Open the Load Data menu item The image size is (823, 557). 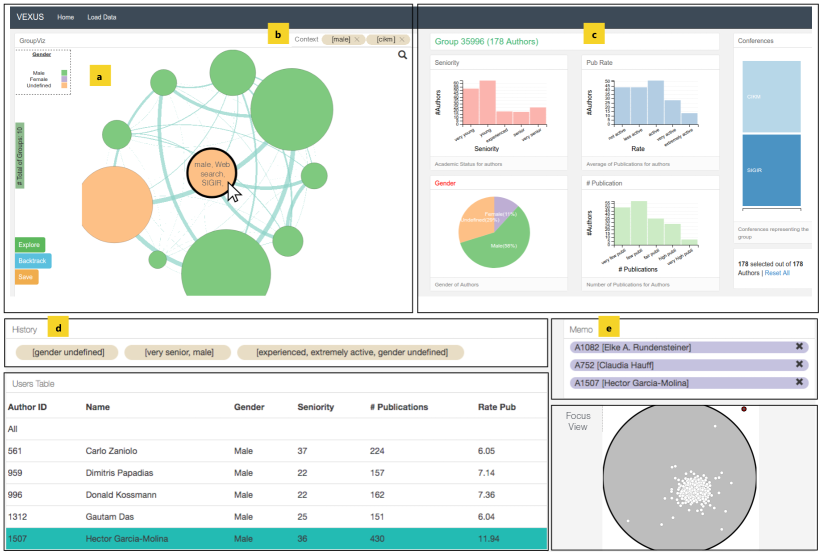pos(102,17)
